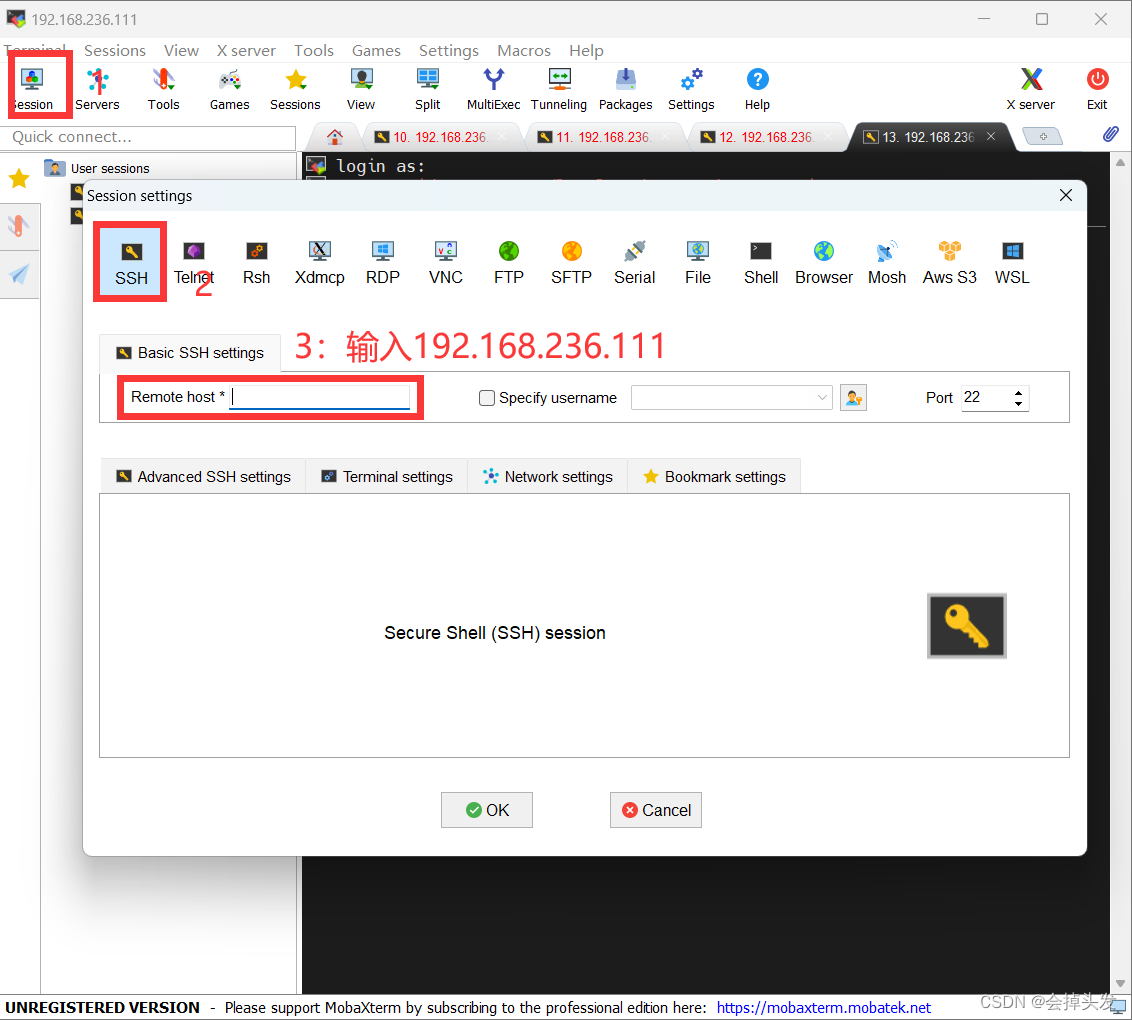Select the SSH session type
Viewport: 1132px width, 1020px height.
pos(131,263)
